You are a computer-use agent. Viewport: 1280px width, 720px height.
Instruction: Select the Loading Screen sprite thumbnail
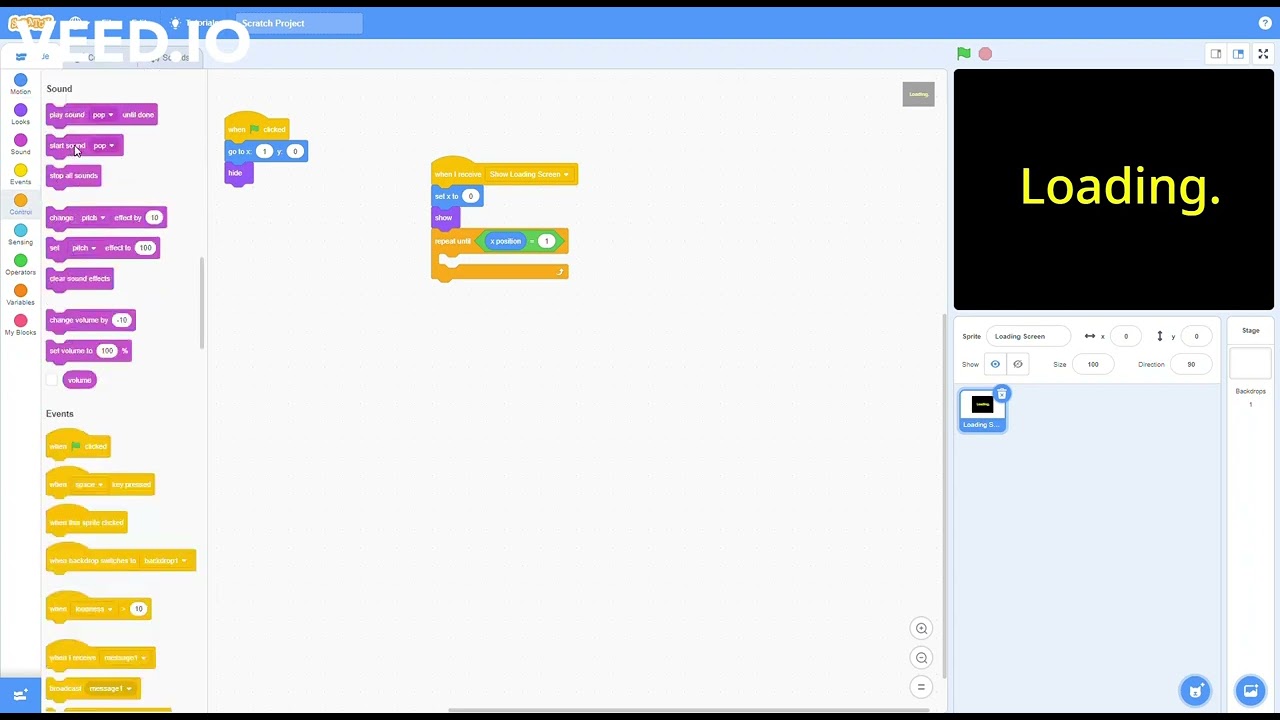pos(982,410)
